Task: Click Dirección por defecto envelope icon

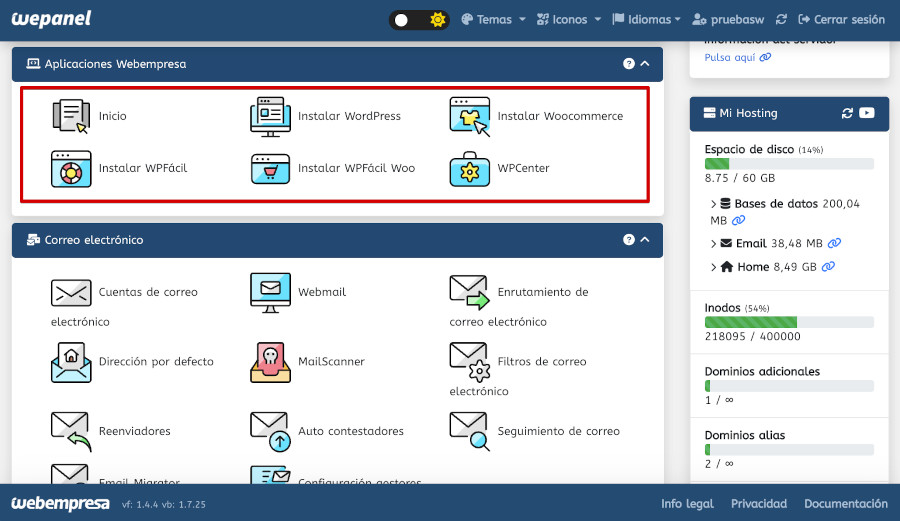Action: 71,362
